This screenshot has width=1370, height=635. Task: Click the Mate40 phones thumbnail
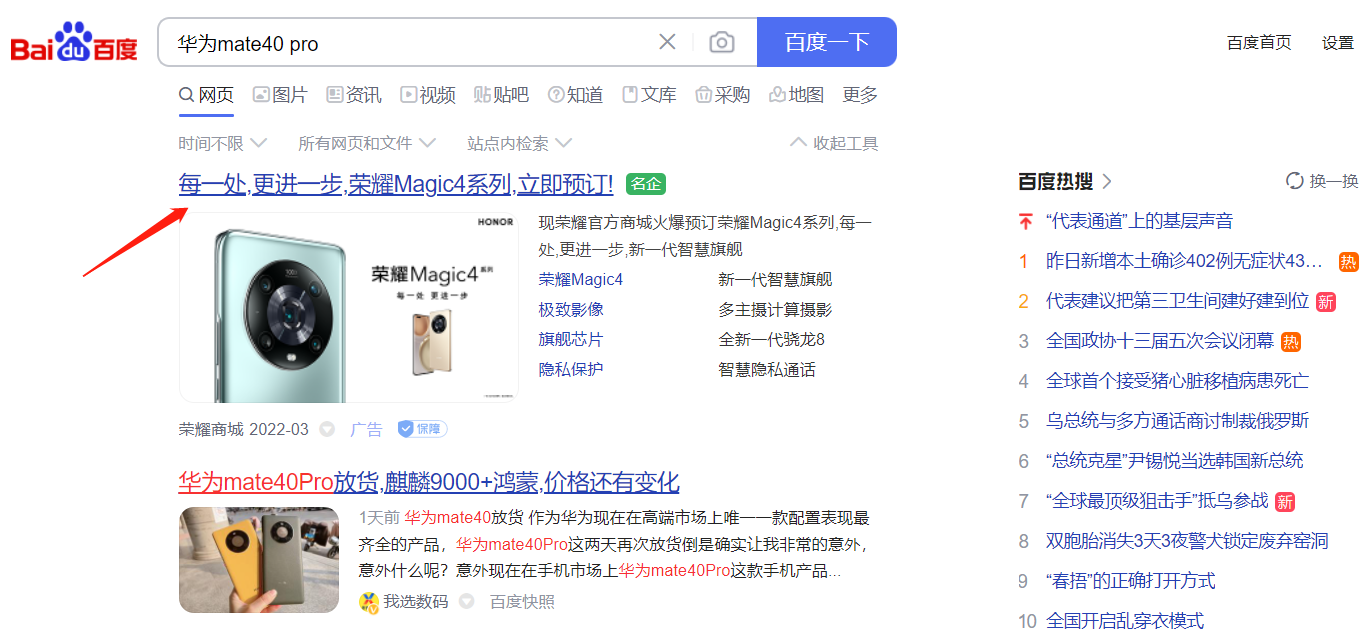[x=259, y=560]
